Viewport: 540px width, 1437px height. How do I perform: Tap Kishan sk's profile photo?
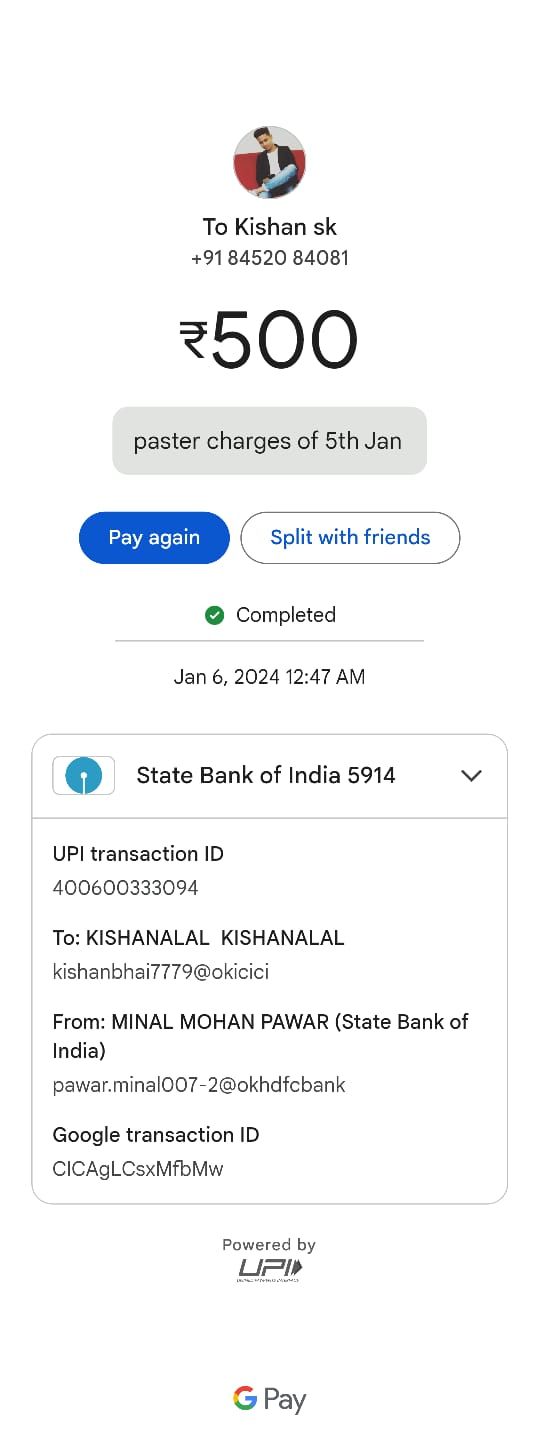click(269, 162)
